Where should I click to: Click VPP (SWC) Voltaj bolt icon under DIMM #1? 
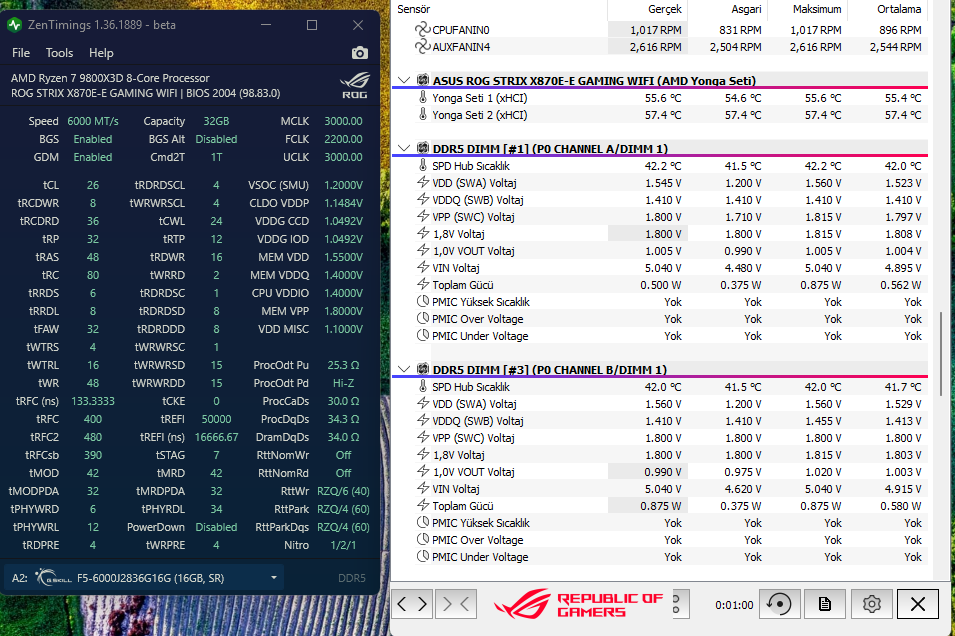point(423,216)
